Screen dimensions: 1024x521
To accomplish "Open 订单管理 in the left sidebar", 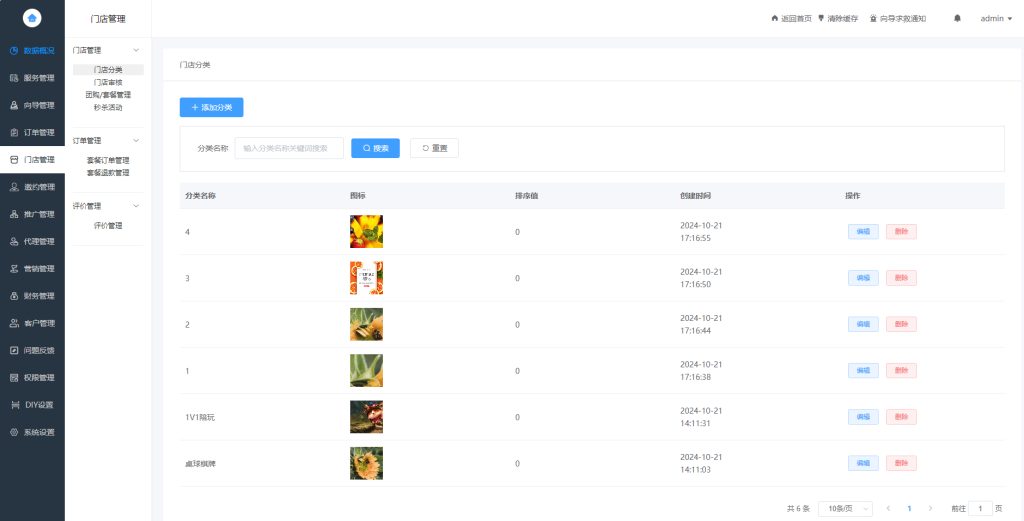I will tap(32, 132).
